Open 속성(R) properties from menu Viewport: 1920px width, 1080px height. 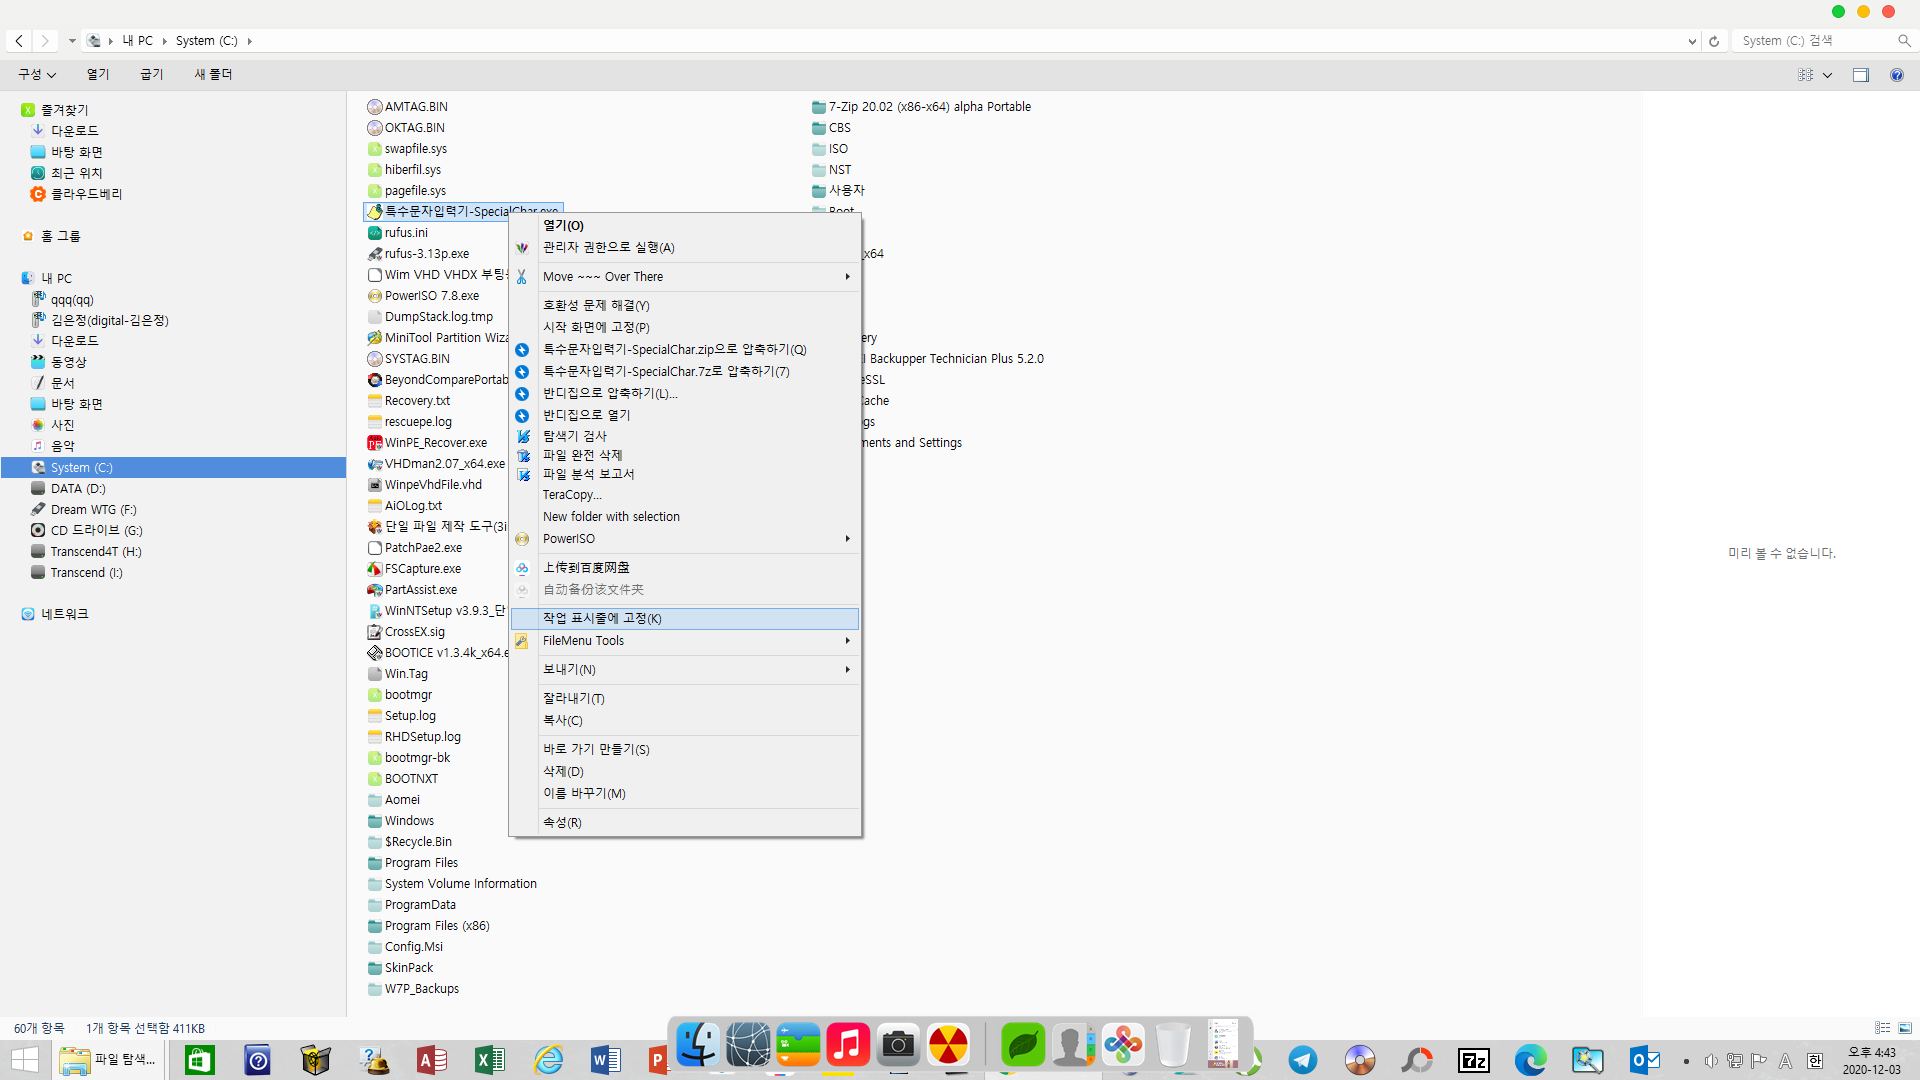tap(685, 823)
